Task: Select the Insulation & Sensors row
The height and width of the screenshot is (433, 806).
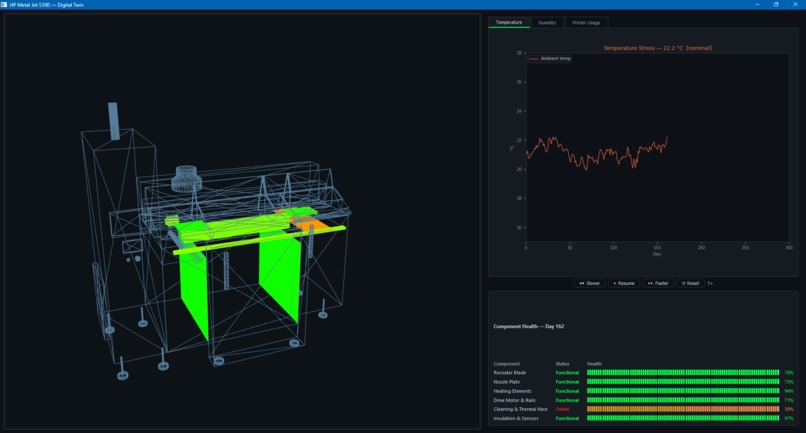Action: click(643, 419)
